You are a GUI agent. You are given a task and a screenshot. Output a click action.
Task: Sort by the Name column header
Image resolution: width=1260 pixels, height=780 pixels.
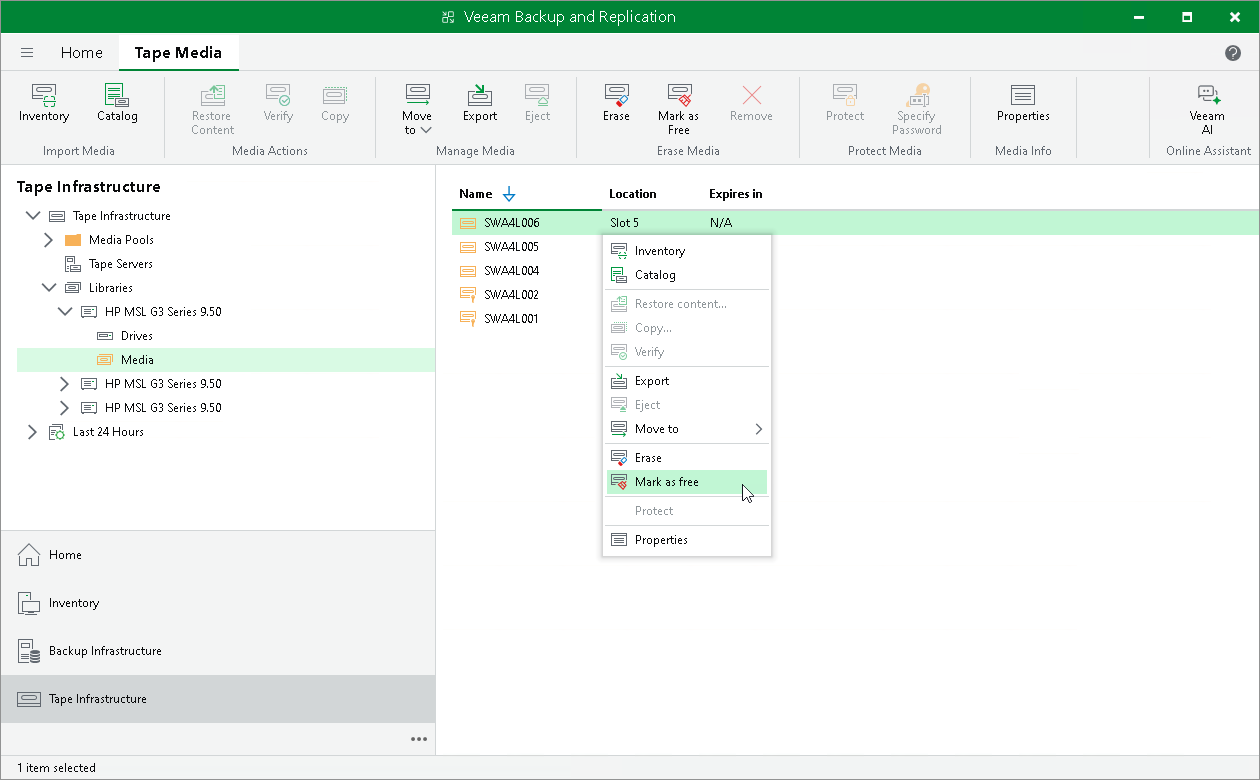coord(476,194)
